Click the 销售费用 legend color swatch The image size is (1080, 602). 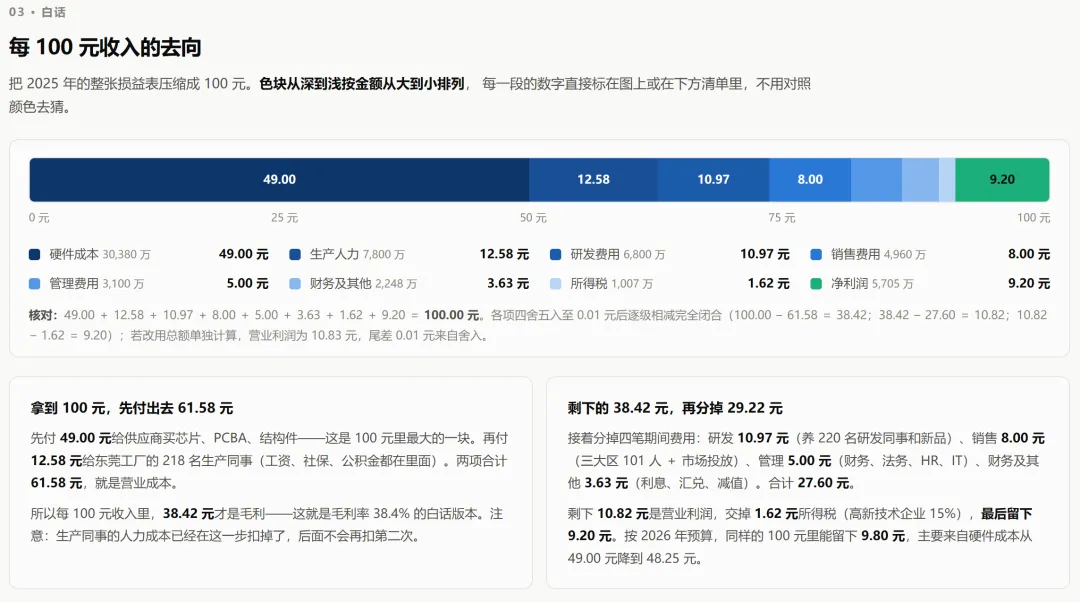(816, 254)
